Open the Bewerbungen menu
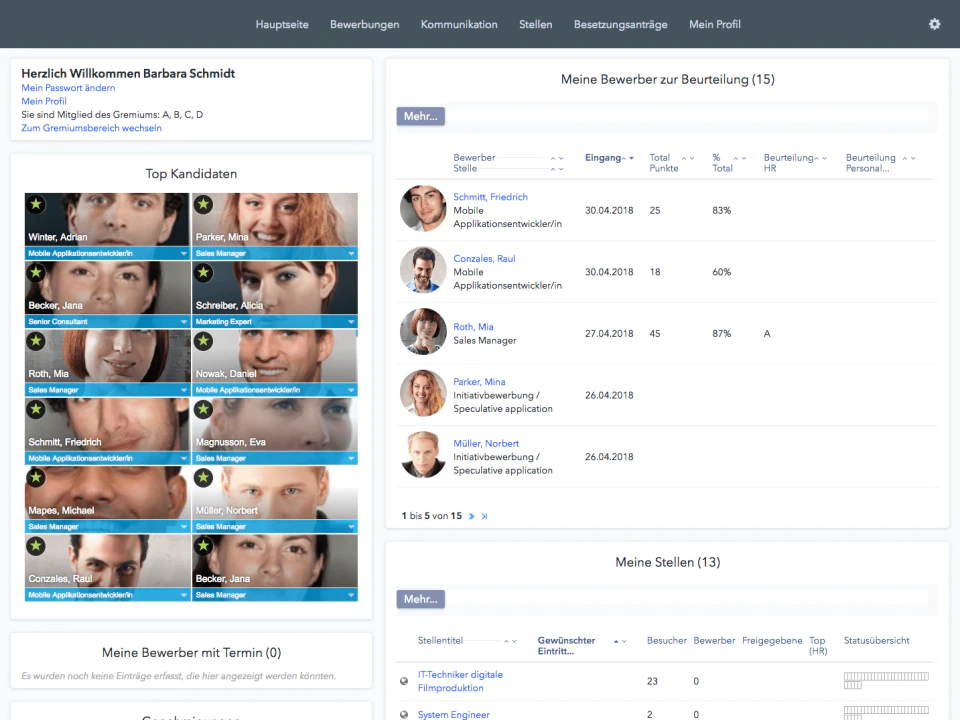The image size is (960, 720). tap(364, 24)
